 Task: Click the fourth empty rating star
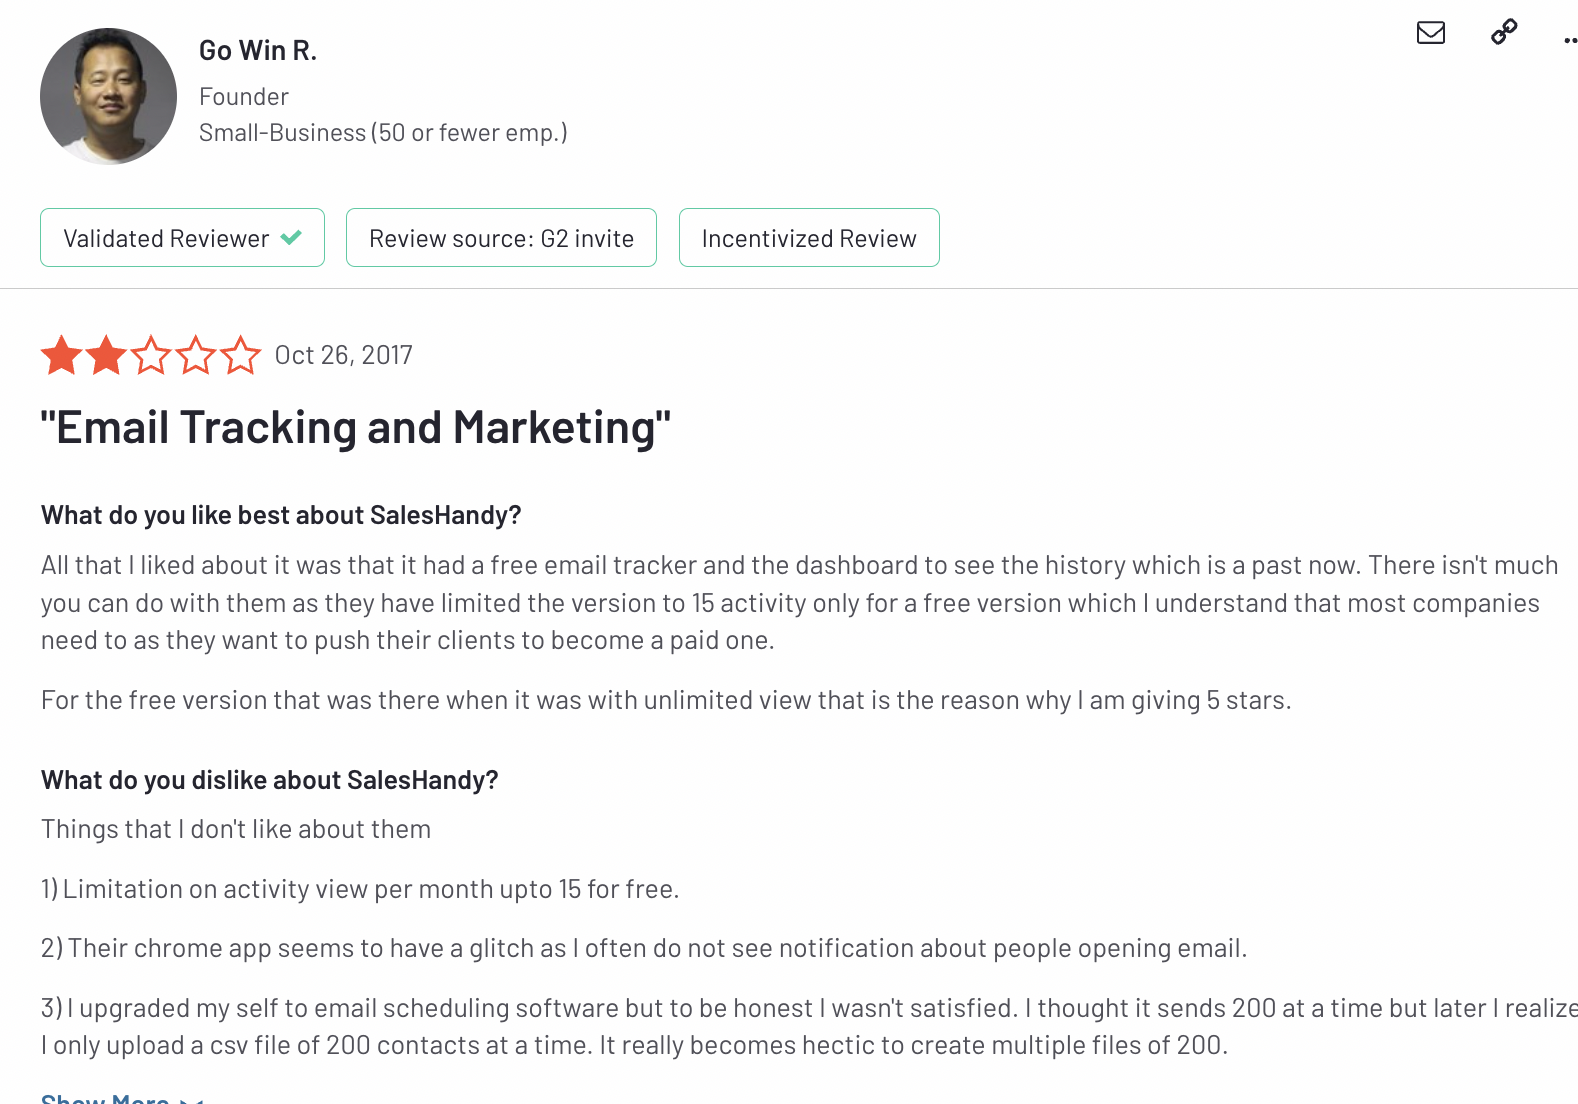(196, 355)
